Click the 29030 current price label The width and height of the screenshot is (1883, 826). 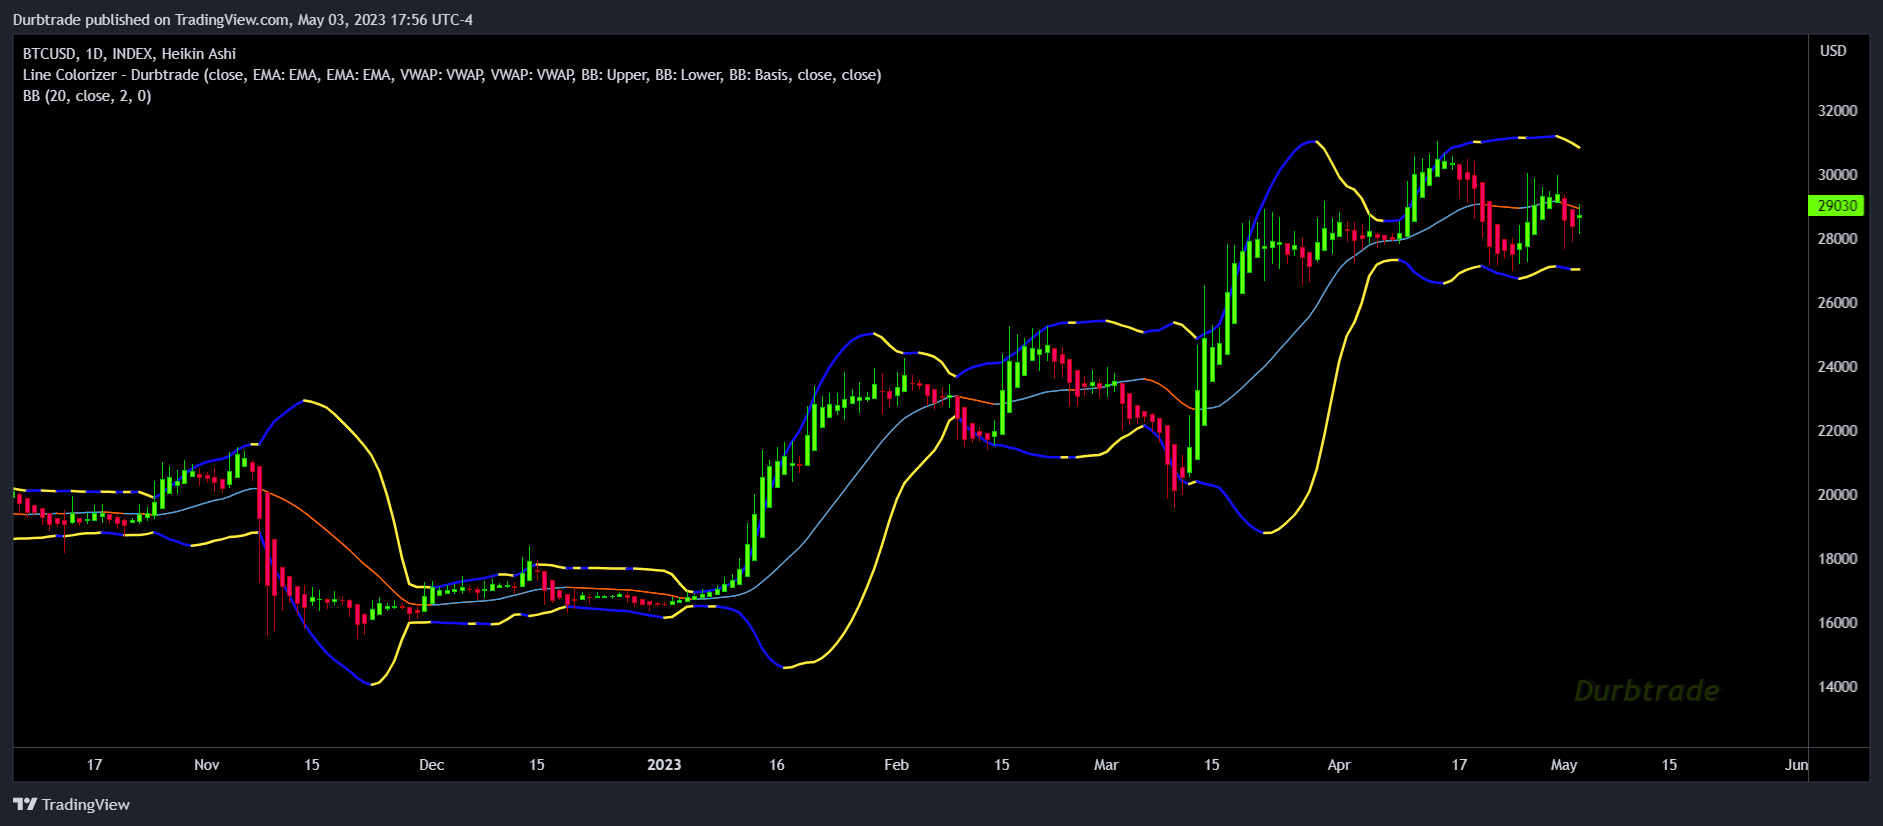click(x=1837, y=206)
